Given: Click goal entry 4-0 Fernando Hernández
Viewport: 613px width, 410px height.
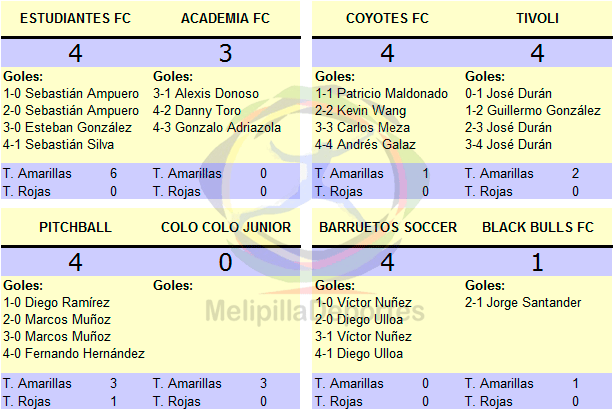Looking at the screenshot, I should click(x=74, y=354).
